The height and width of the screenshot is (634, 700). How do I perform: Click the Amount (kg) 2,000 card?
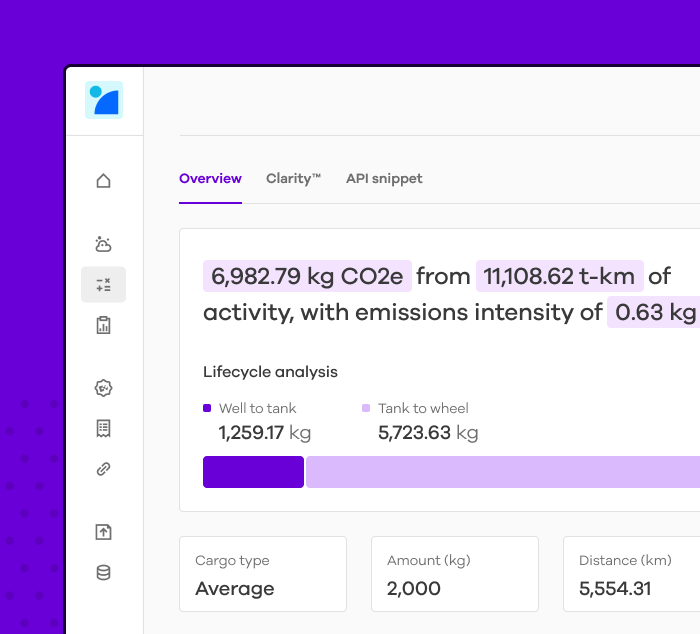click(x=455, y=574)
